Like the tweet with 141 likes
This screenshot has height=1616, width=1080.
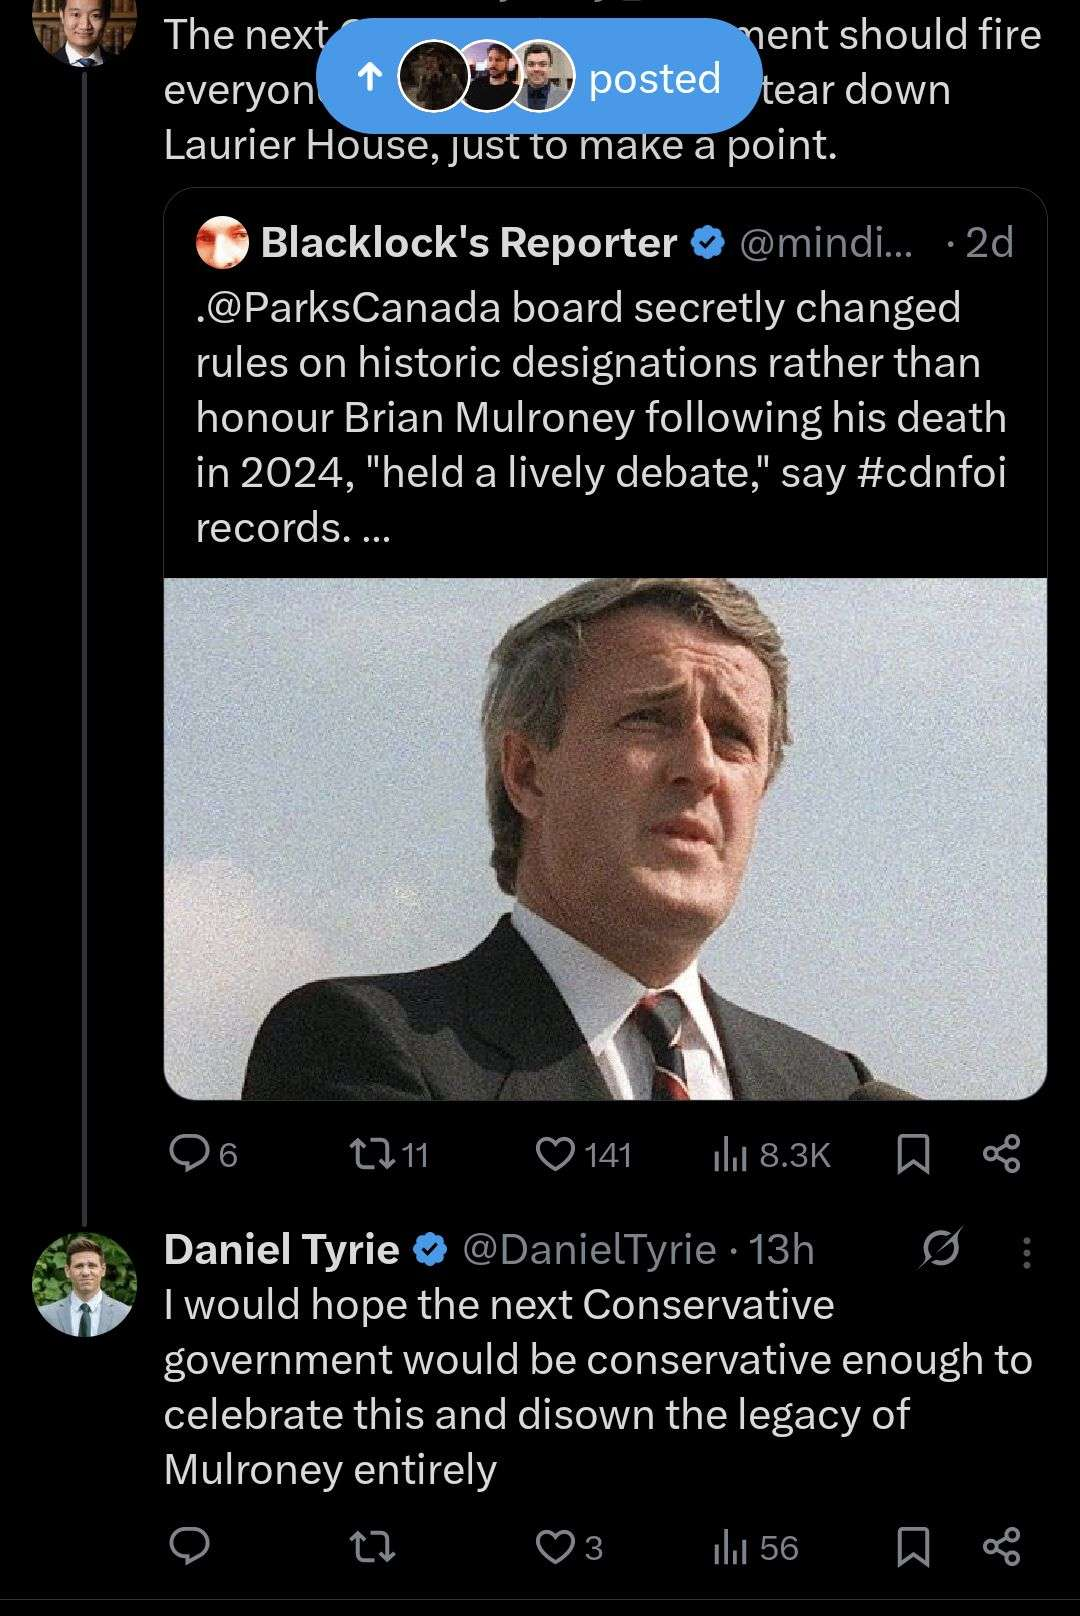[x=556, y=1154]
